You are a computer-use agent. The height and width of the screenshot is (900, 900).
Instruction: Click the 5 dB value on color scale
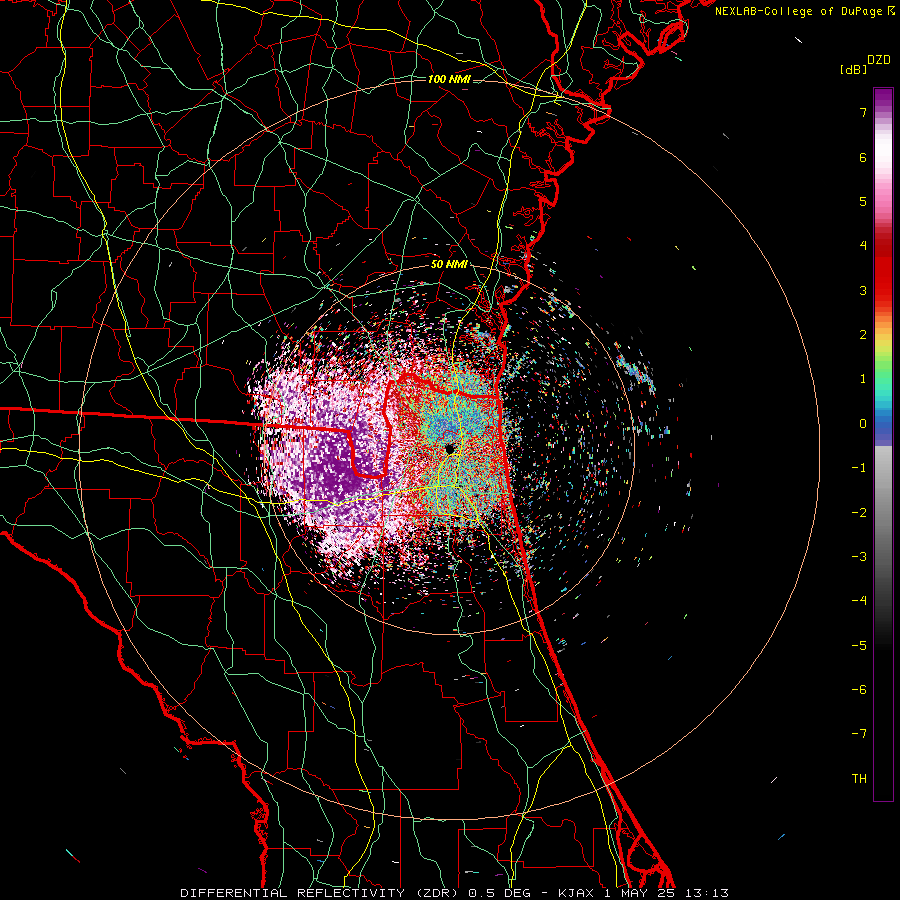(x=863, y=201)
